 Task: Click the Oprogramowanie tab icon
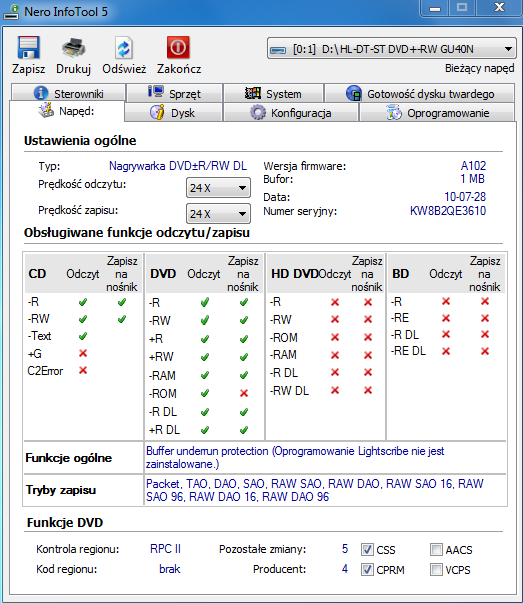click(394, 113)
